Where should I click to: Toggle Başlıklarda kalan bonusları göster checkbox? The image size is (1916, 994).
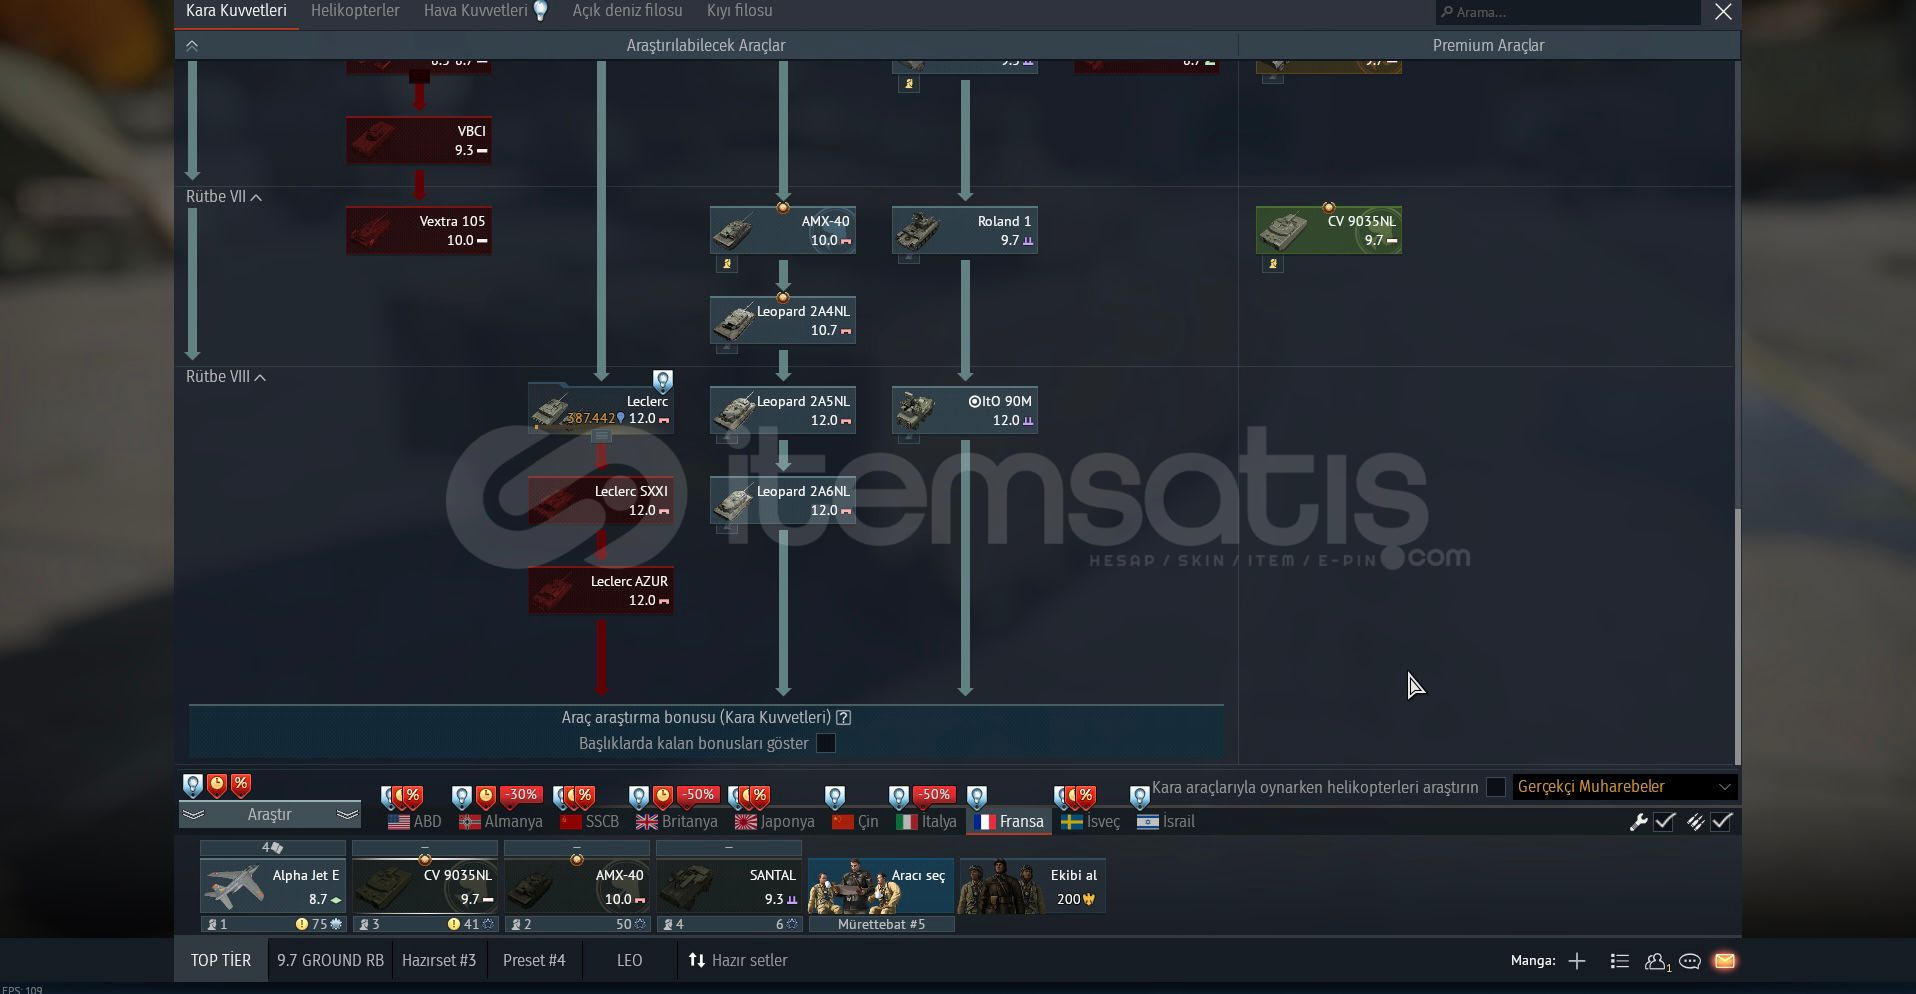826,743
